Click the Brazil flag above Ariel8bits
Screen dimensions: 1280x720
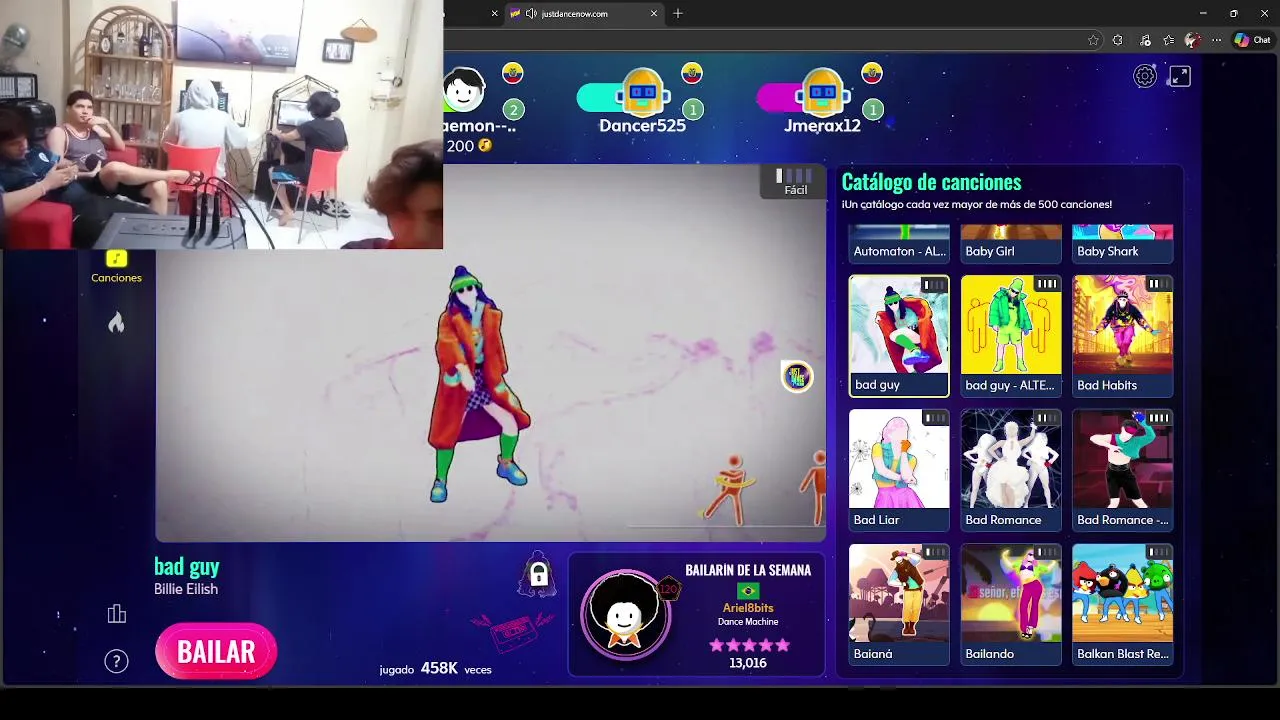[748, 591]
